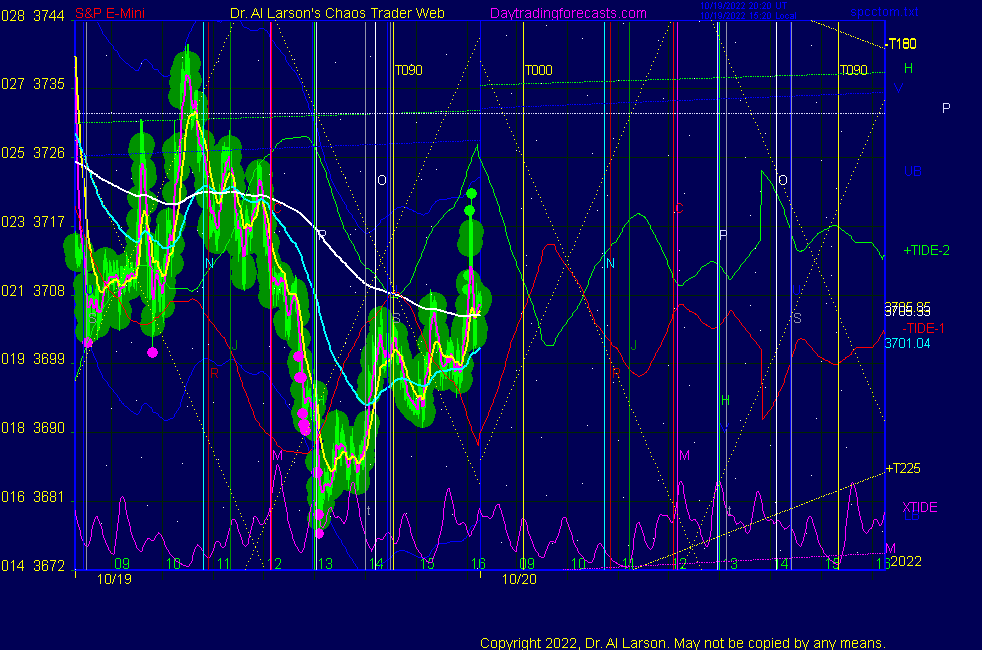Click the Daytradingforecasts.com link in header
The image size is (982, 650).
tap(567, 14)
